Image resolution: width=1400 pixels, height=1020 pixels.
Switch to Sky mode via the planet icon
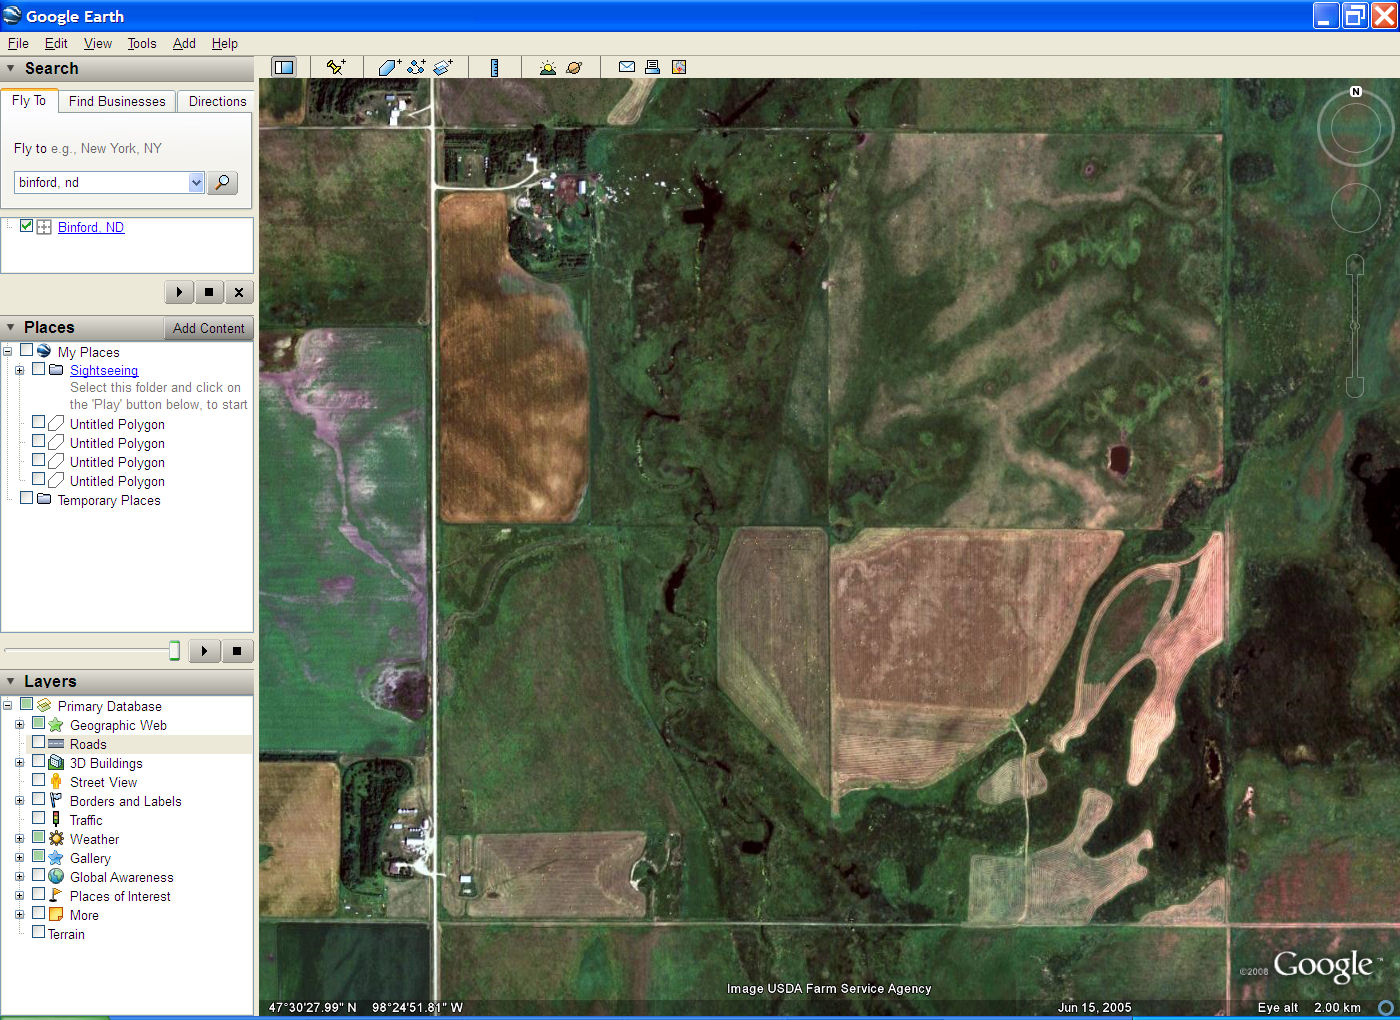[x=574, y=67]
